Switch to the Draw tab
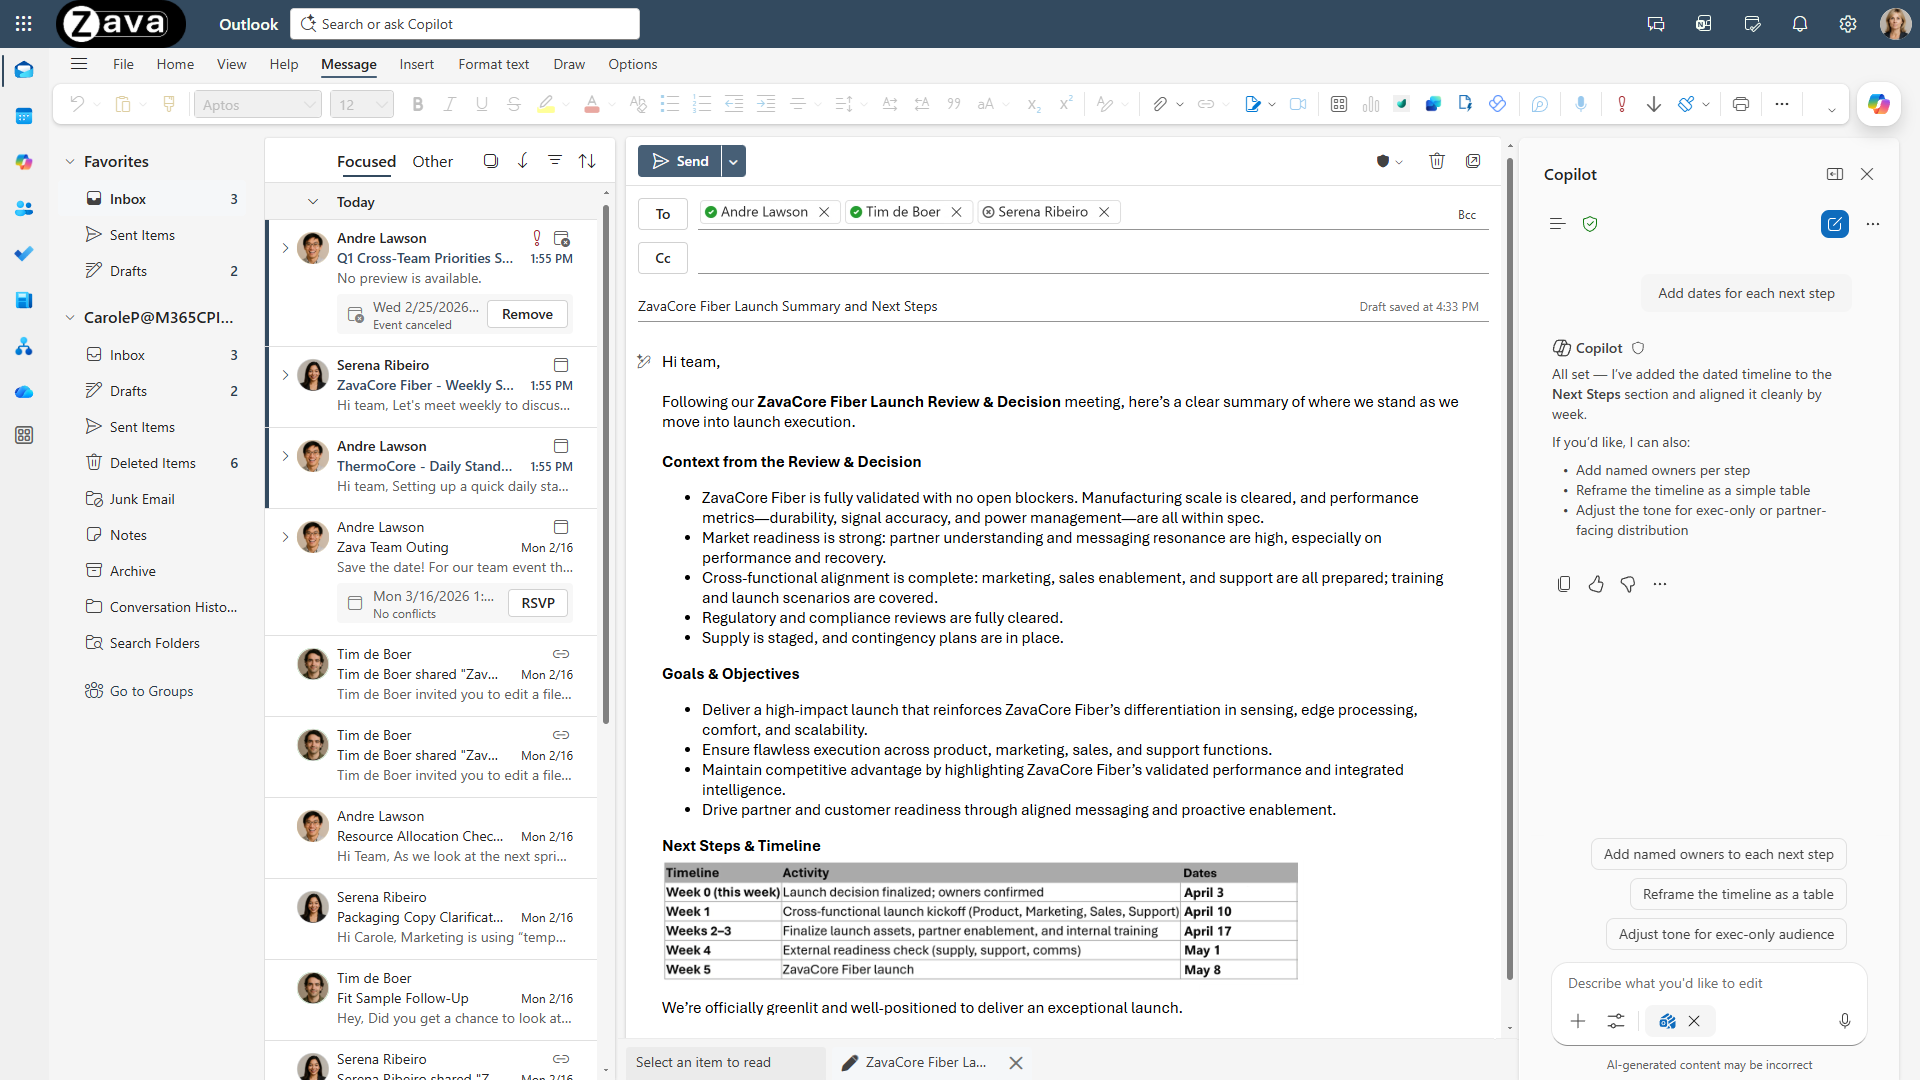Image resolution: width=1920 pixels, height=1080 pixels. tap(568, 64)
